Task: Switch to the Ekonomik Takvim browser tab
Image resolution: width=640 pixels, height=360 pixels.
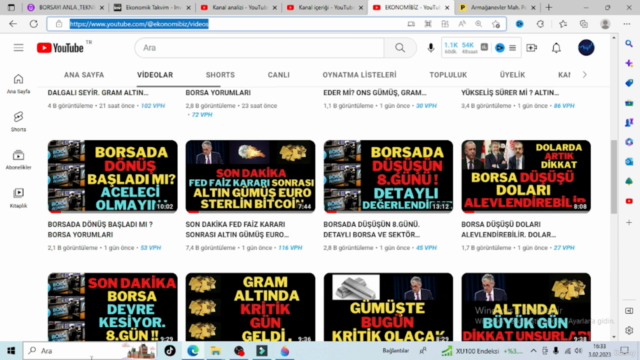Action: point(152,7)
